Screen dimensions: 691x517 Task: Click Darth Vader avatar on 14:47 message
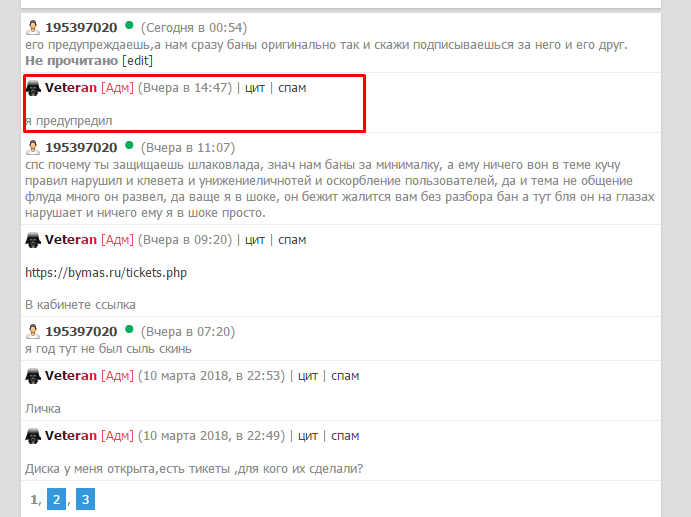pos(33,88)
